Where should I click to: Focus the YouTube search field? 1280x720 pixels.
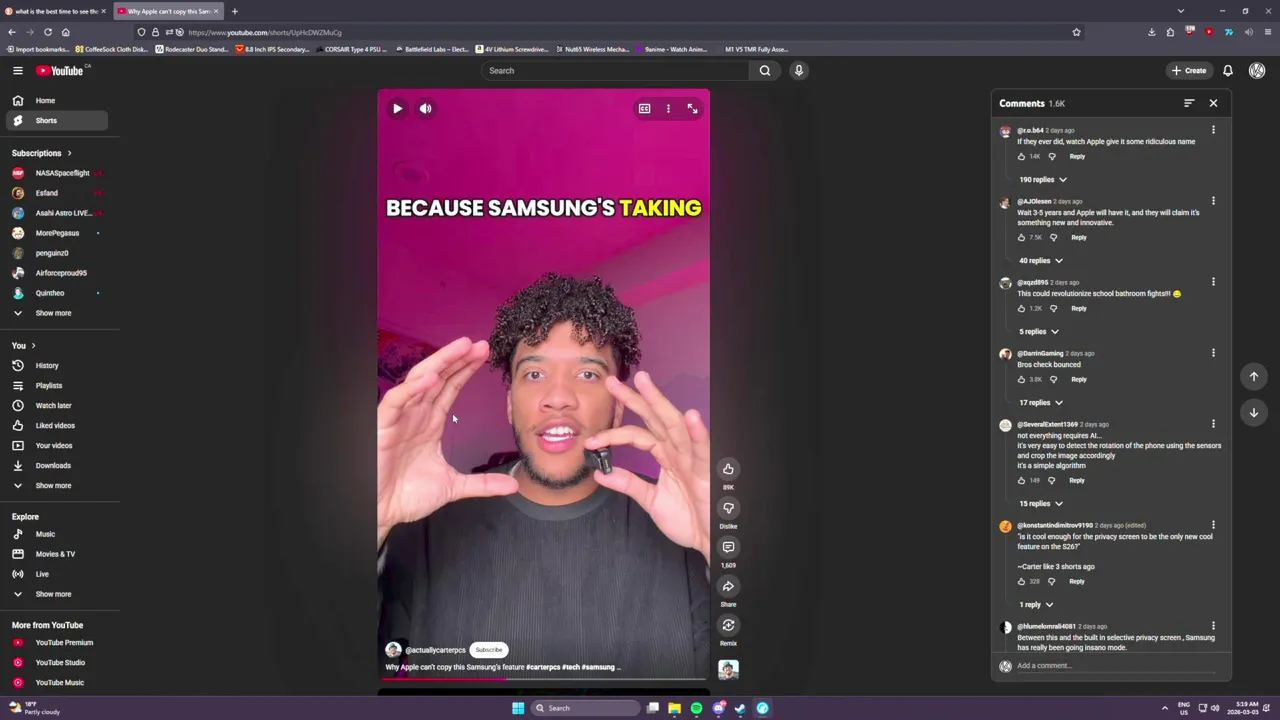coord(615,70)
